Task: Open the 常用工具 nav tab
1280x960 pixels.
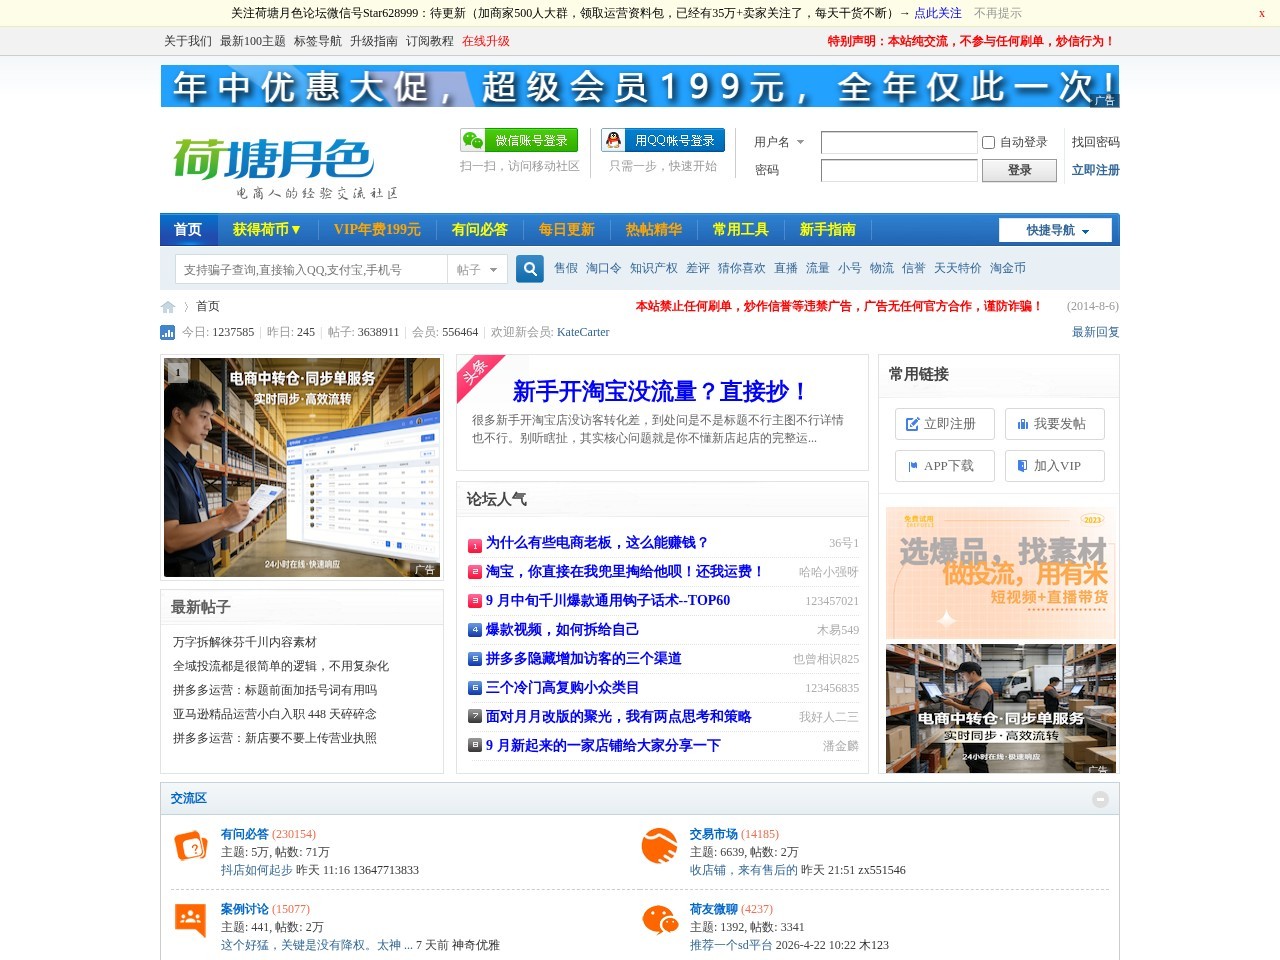Action: click(741, 230)
